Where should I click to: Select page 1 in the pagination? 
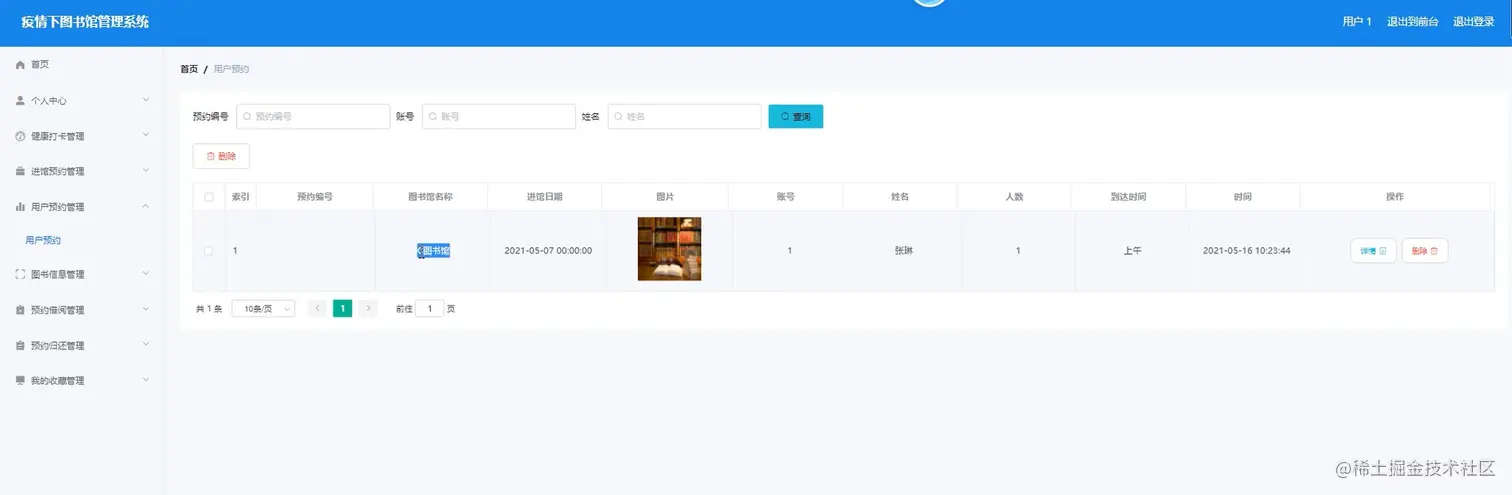coord(342,309)
